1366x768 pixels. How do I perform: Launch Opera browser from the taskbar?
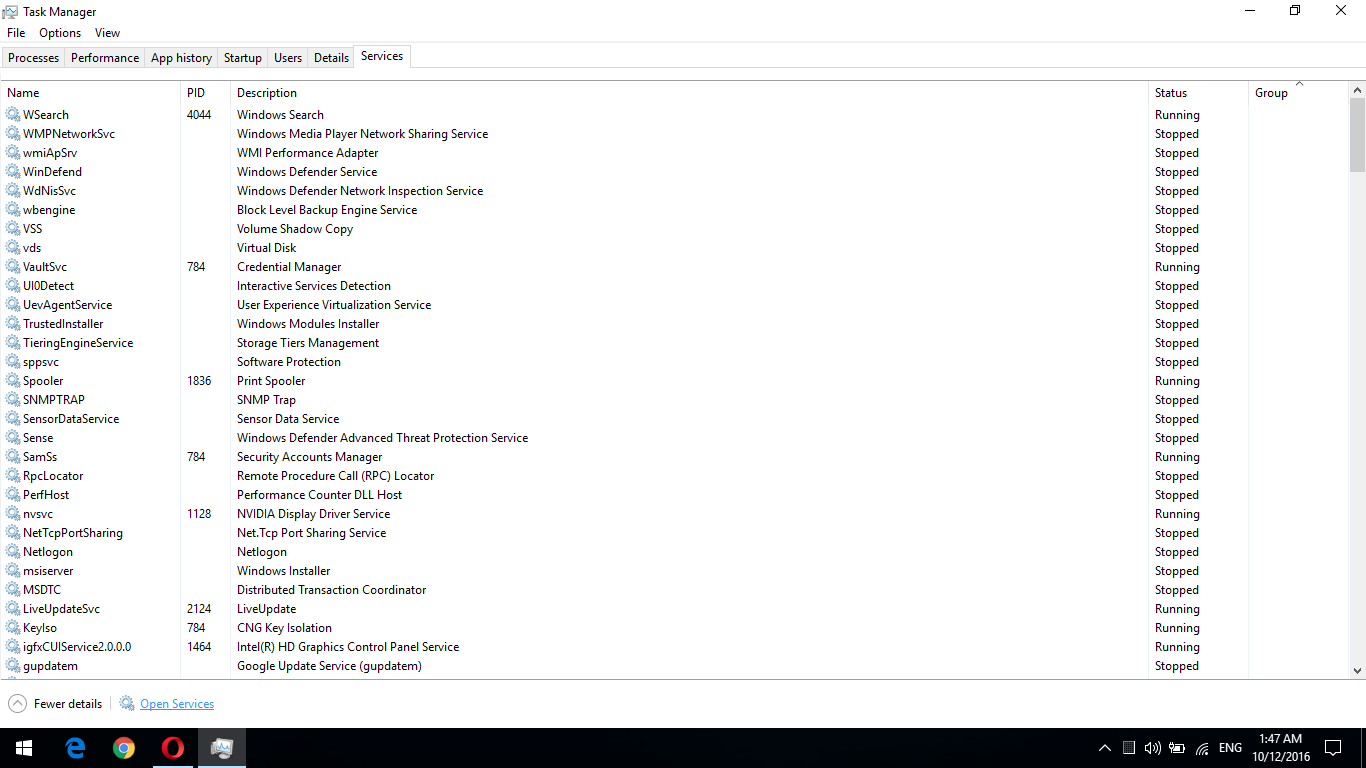(173, 748)
